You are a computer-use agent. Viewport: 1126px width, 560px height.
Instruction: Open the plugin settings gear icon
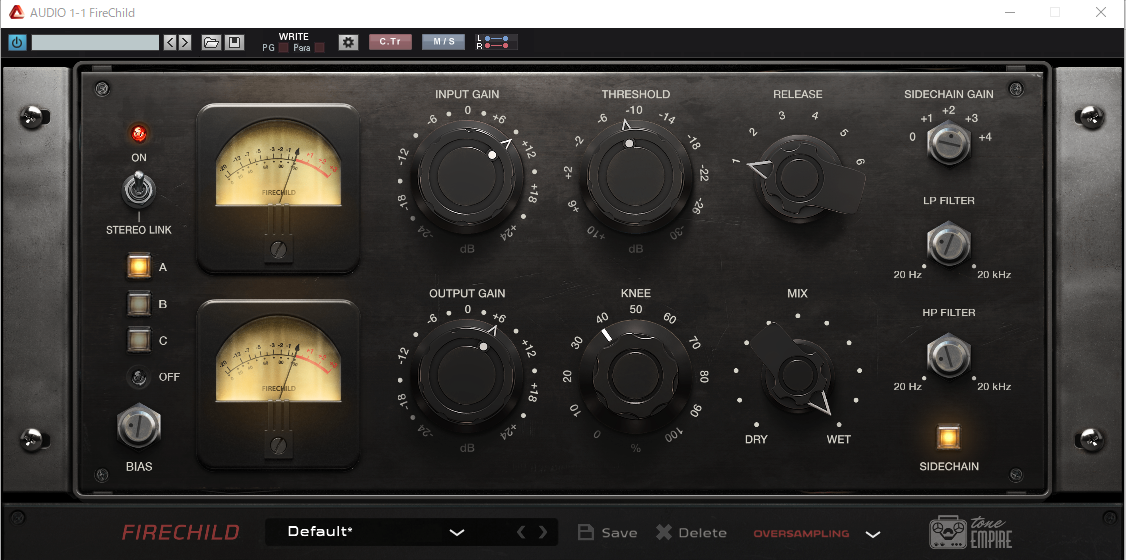(x=349, y=42)
